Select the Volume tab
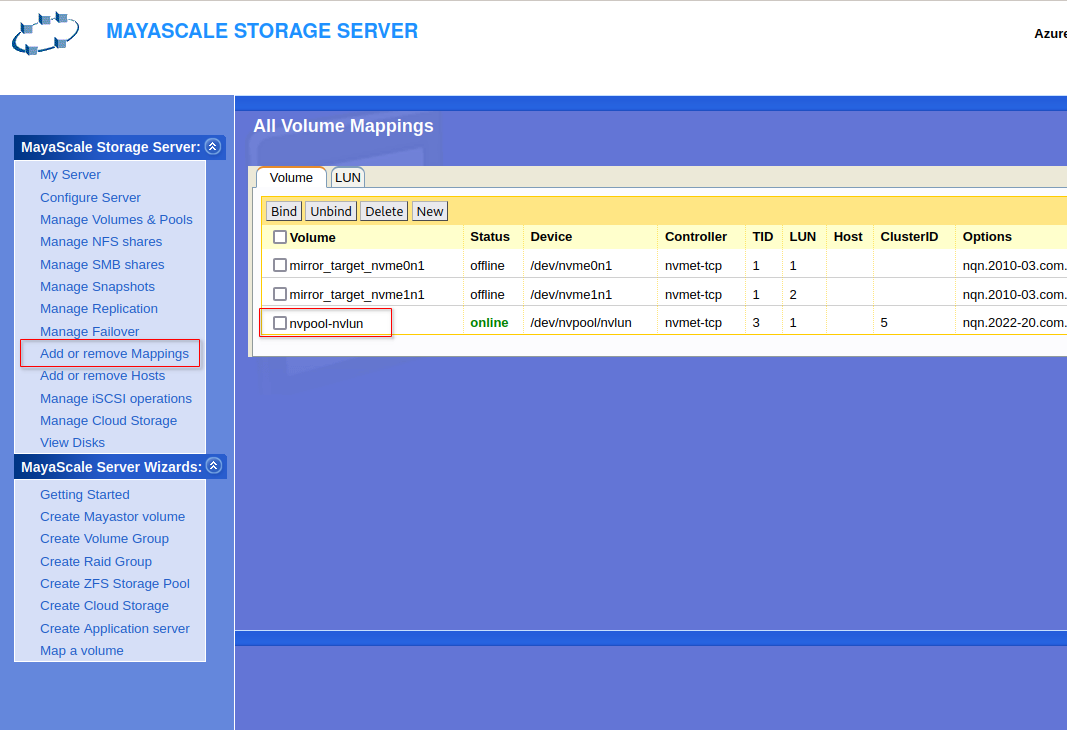This screenshot has width=1067, height=730. 291,177
